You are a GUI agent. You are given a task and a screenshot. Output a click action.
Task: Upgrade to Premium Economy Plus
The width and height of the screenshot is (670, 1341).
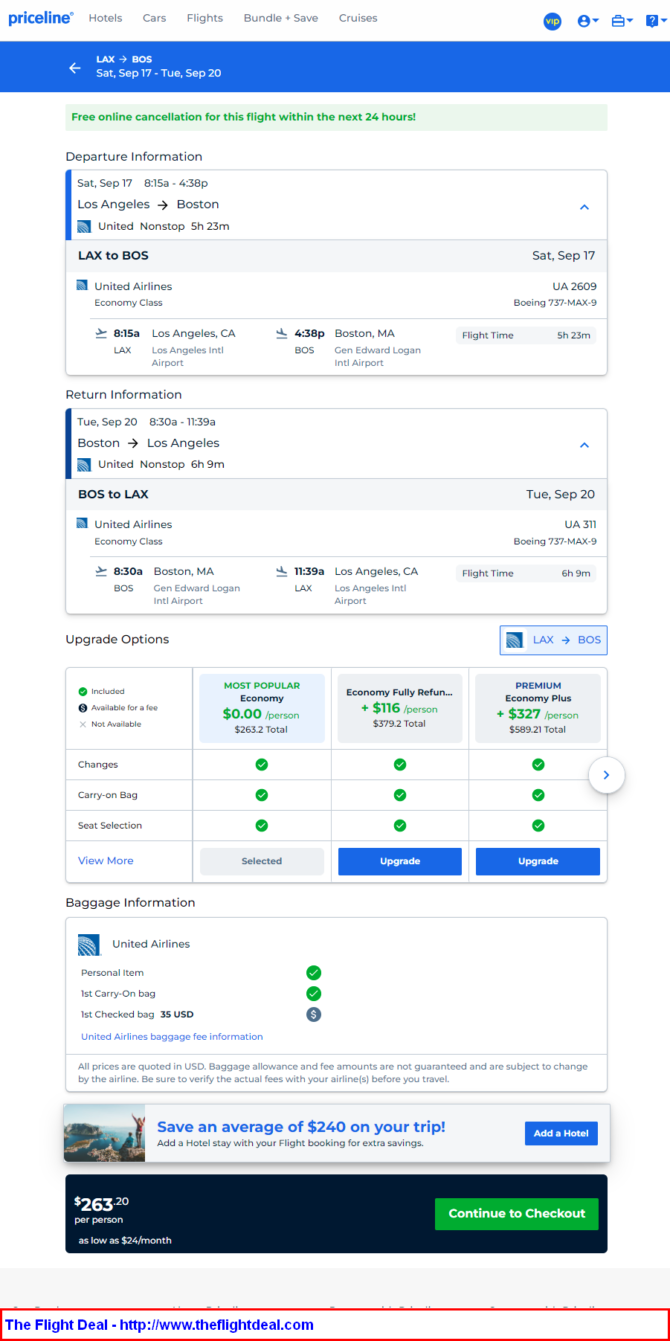click(x=538, y=861)
